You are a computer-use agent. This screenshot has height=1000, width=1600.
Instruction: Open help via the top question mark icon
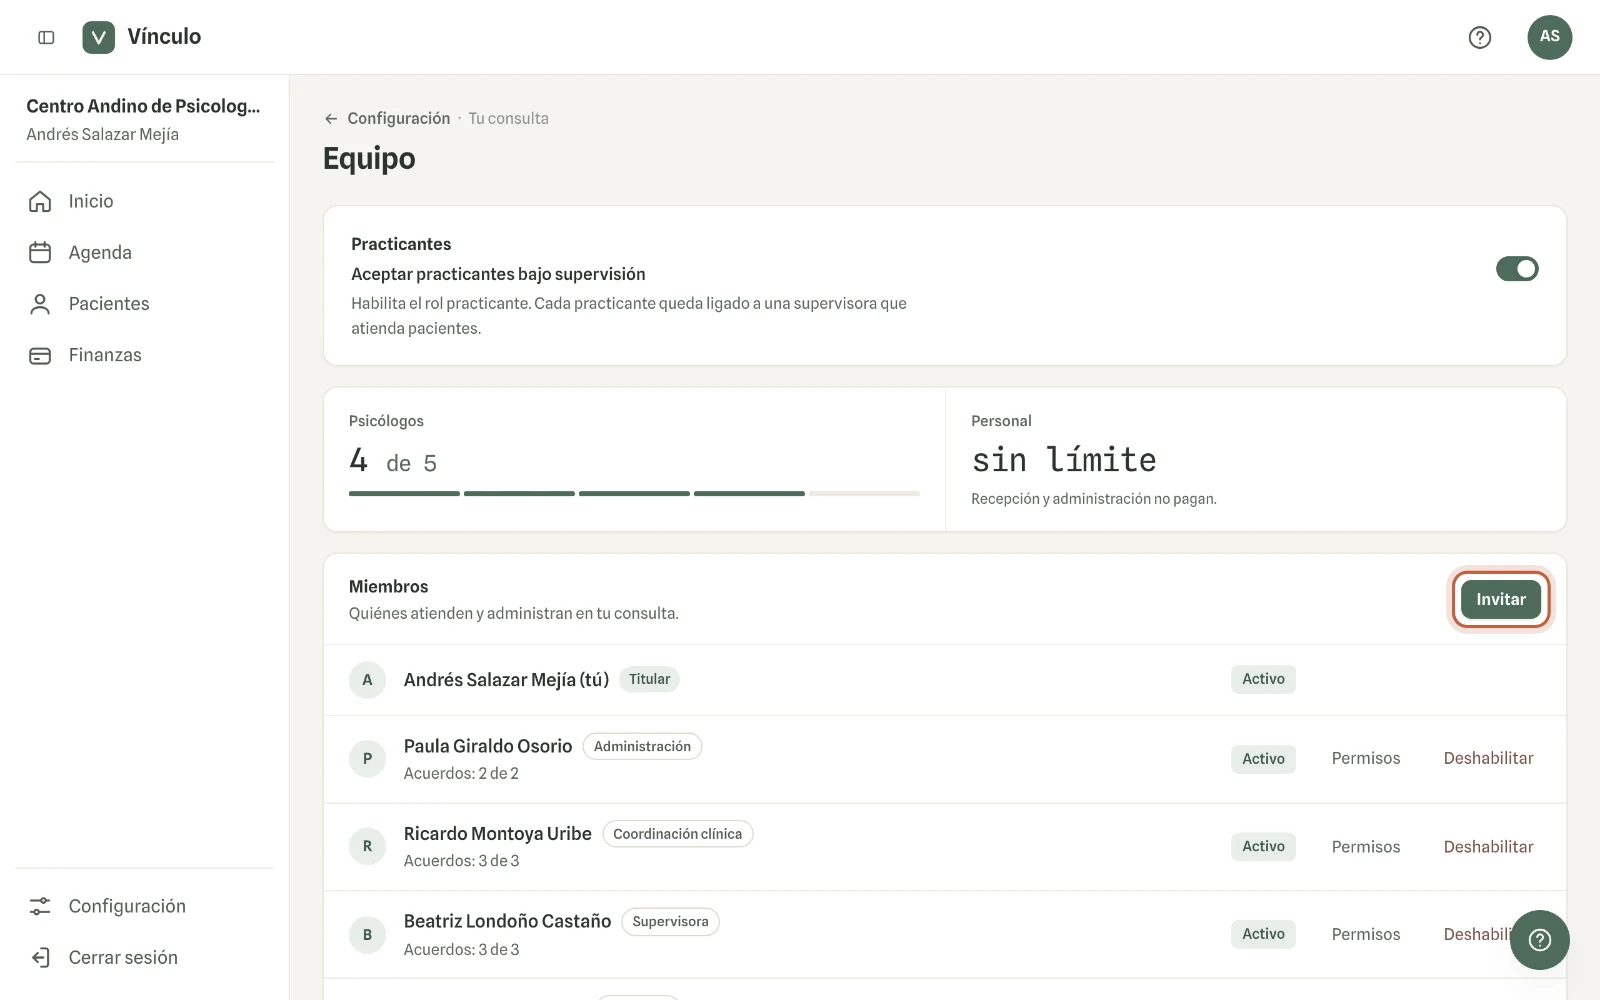(x=1480, y=37)
